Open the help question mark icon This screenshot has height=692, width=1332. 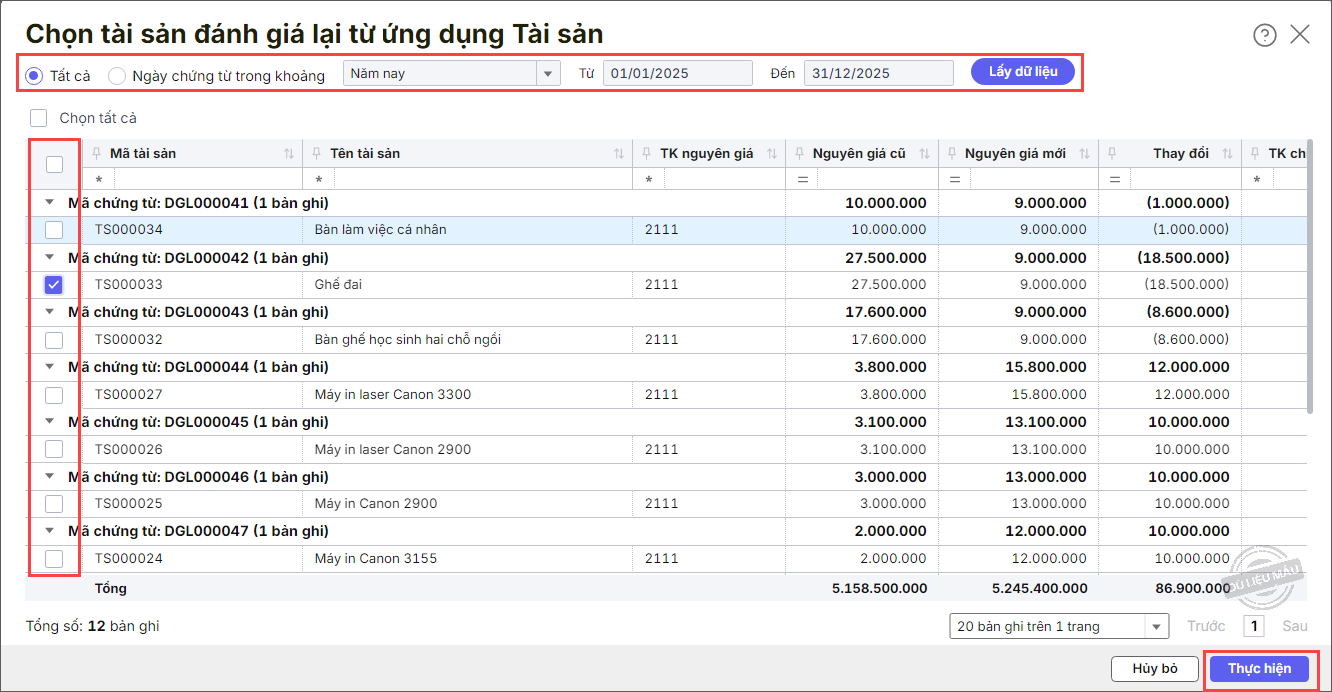[x=1264, y=35]
